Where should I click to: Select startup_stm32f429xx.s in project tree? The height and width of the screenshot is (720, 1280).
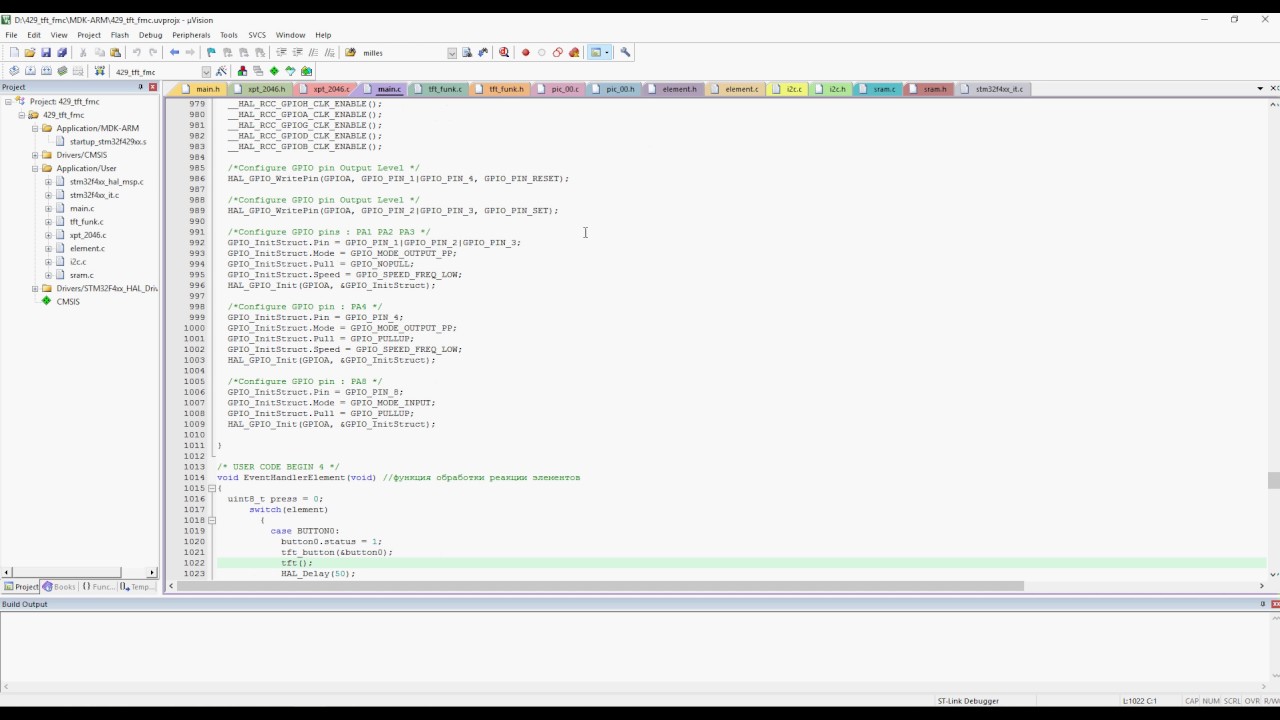(x=108, y=142)
